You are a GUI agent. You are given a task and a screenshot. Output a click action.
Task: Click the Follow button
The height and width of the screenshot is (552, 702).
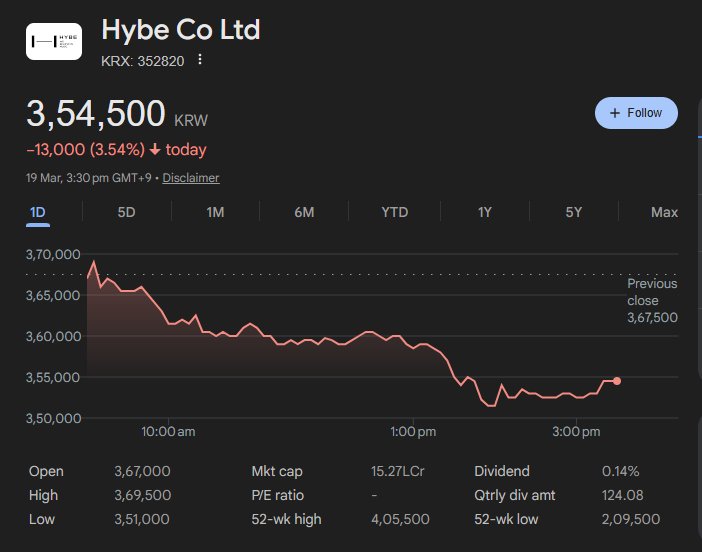[636, 113]
